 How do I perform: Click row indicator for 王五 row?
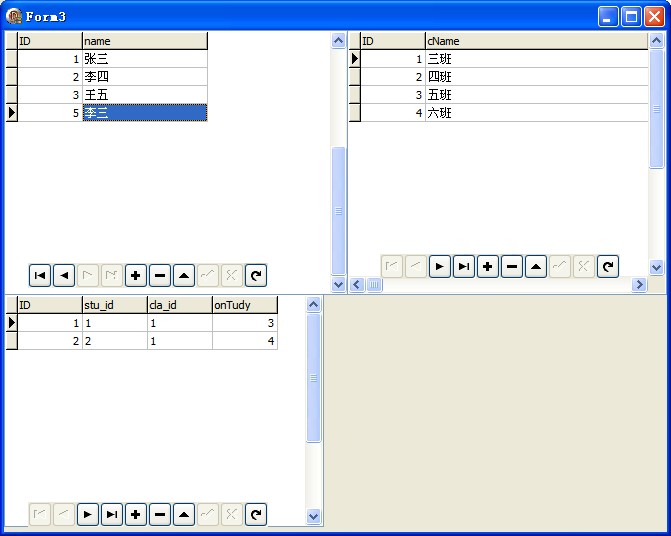12,95
